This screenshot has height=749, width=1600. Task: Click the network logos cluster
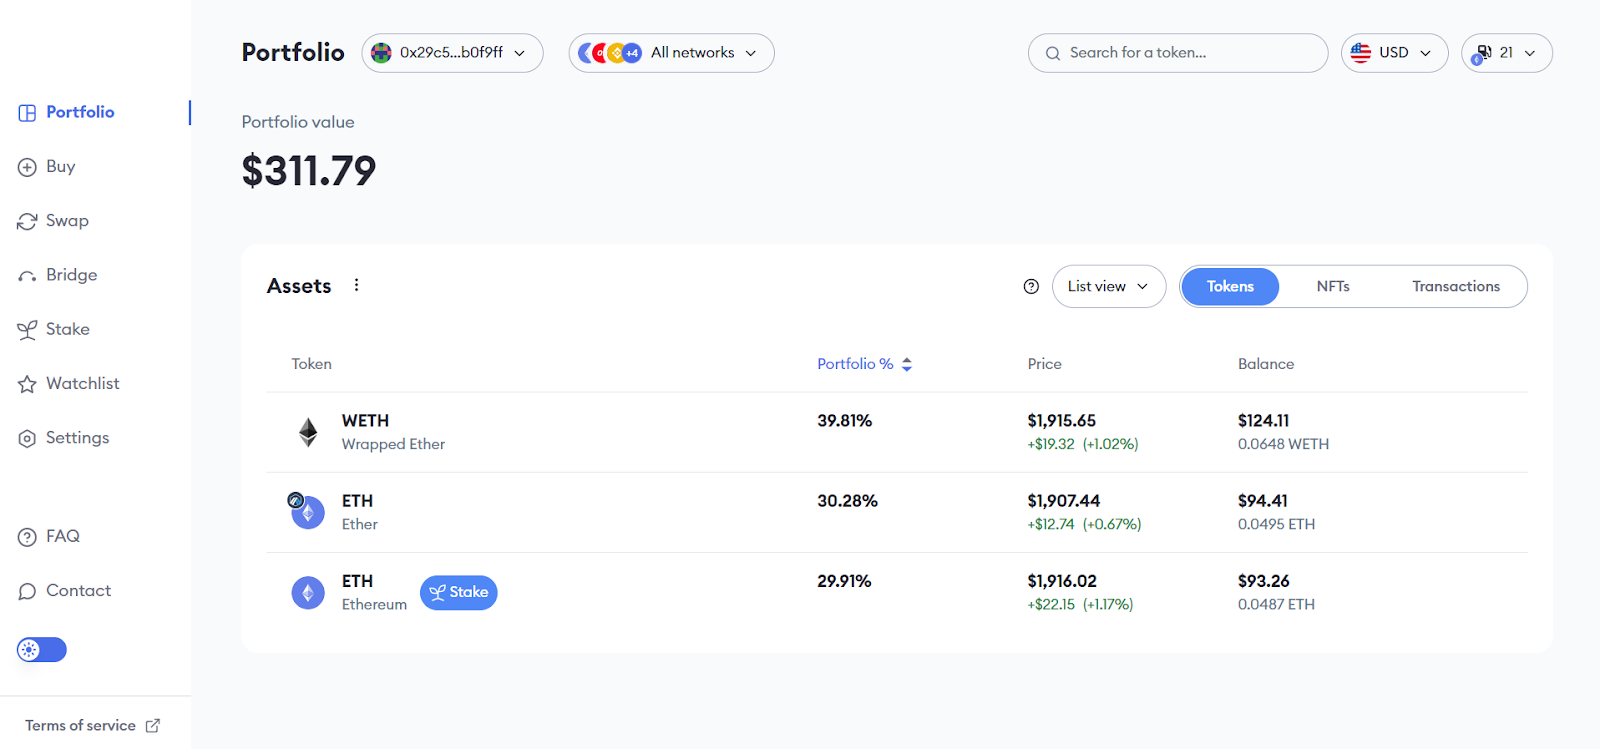pyautogui.click(x=610, y=53)
